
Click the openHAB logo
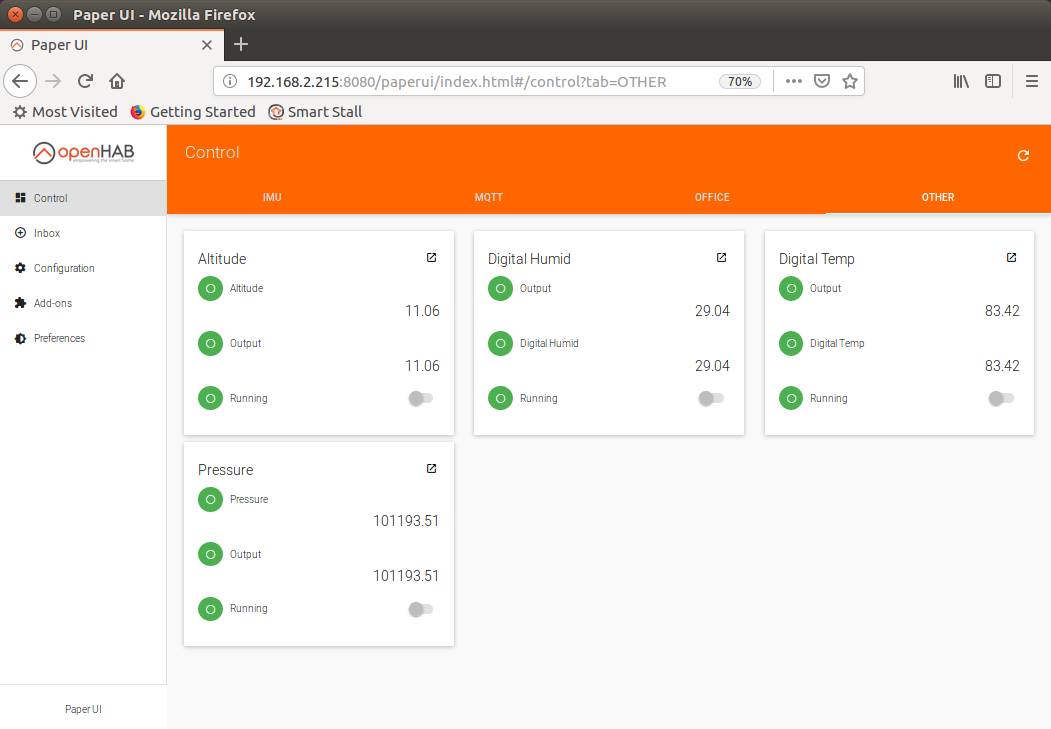pyautogui.click(x=83, y=153)
